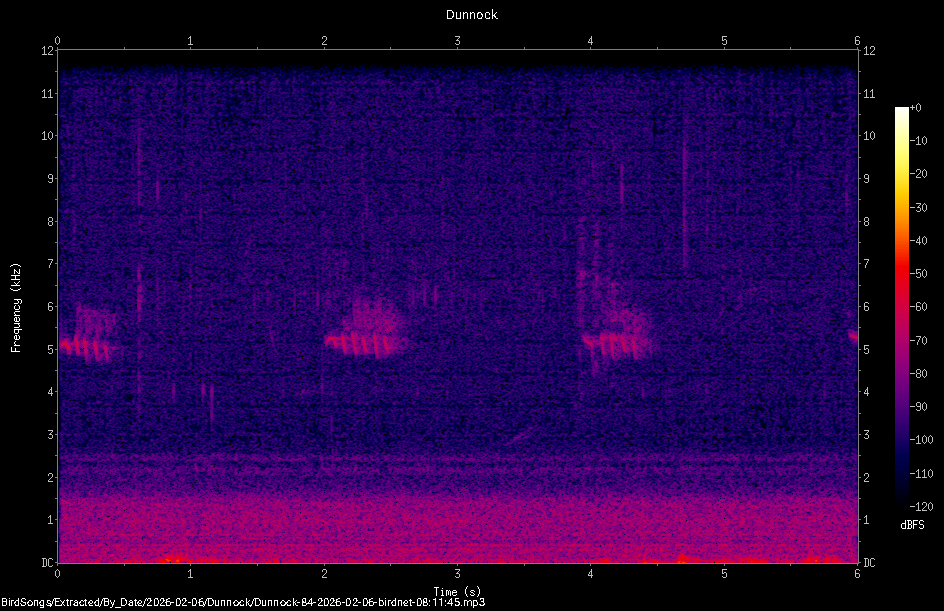Select the DC marker on the left axis

[x=46, y=561]
